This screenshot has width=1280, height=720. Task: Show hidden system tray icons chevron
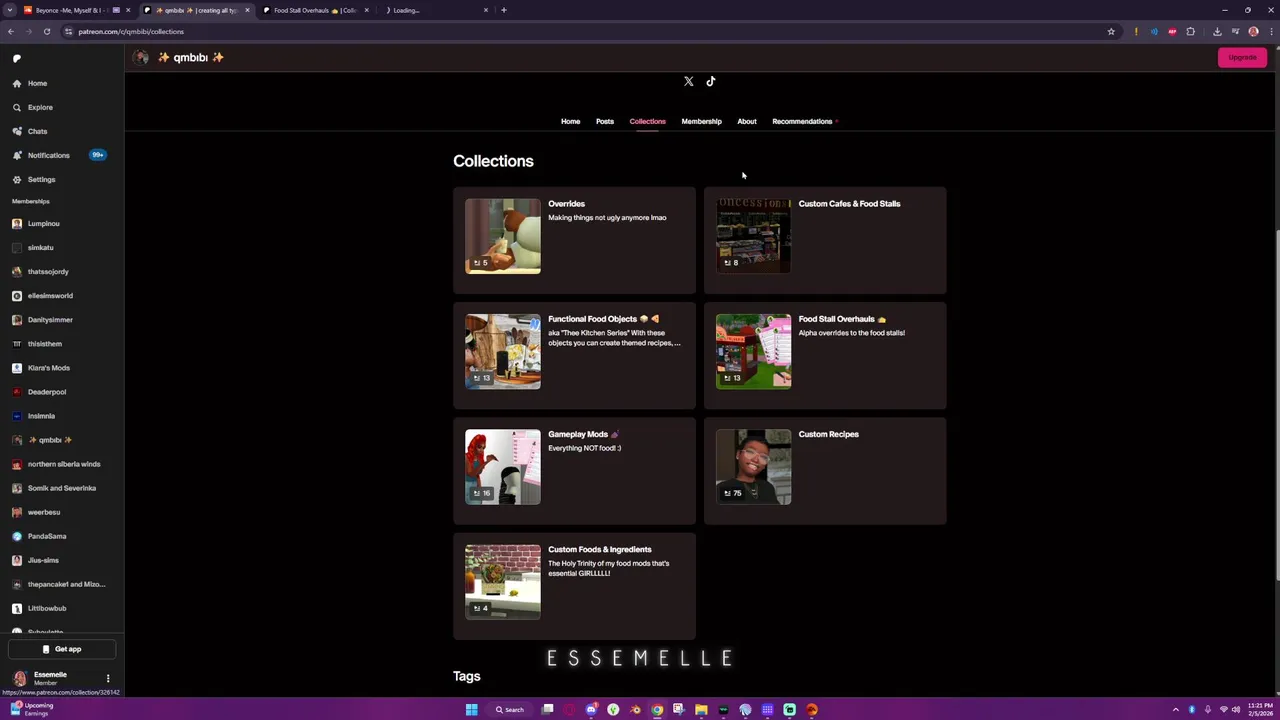pyautogui.click(x=1176, y=710)
